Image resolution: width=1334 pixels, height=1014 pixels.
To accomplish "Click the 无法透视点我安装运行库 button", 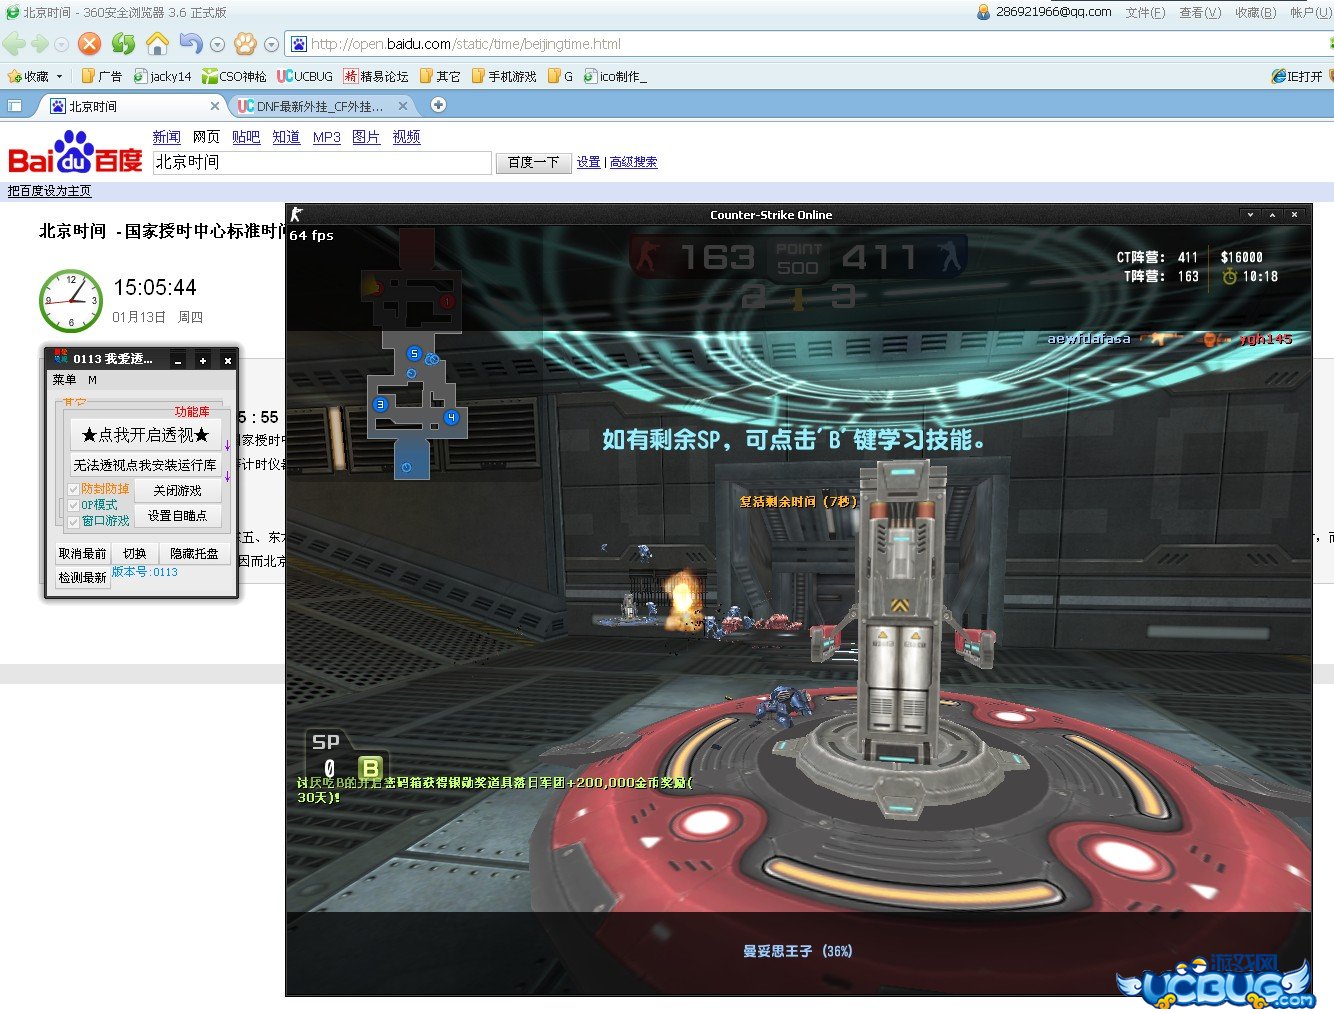I will (145, 465).
